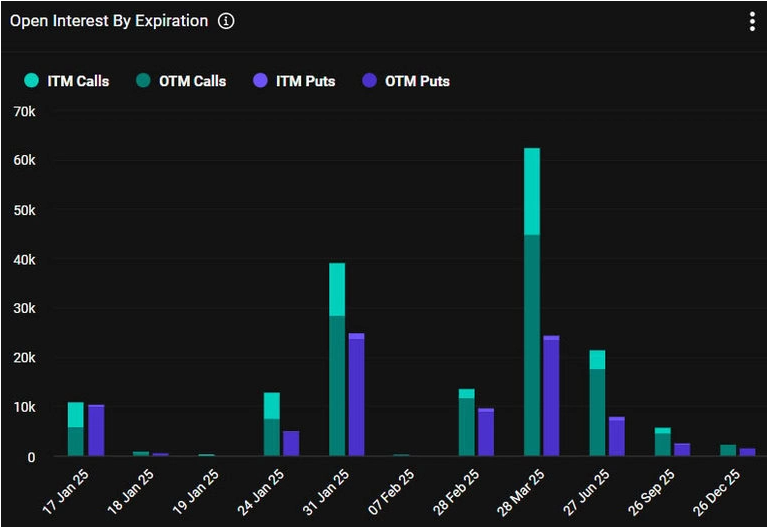Click the 26 Sep 25 axis label
769x527 pixels.
click(651, 493)
